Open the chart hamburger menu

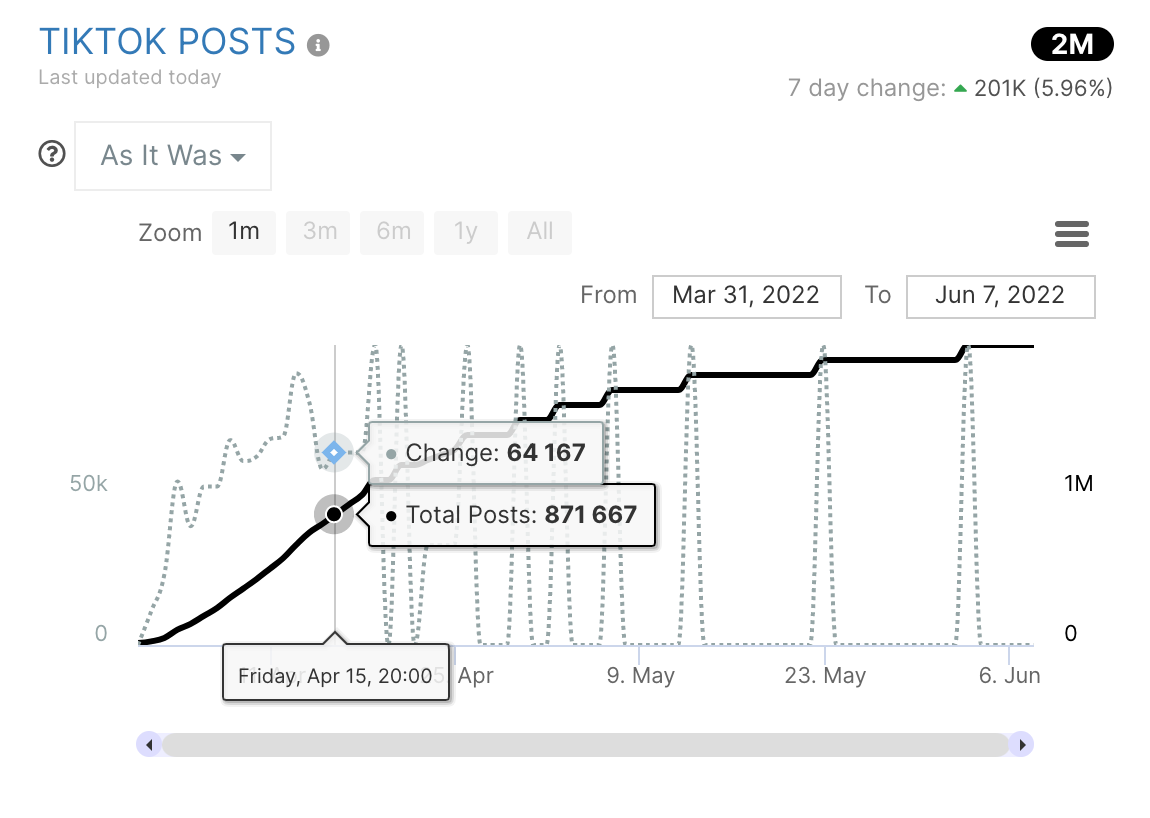coord(1071,235)
